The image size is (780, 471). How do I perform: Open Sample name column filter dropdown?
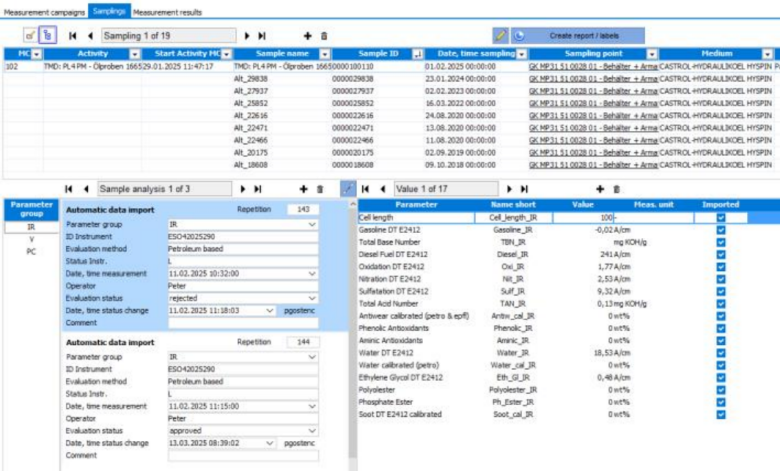click(x=324, y=54)
